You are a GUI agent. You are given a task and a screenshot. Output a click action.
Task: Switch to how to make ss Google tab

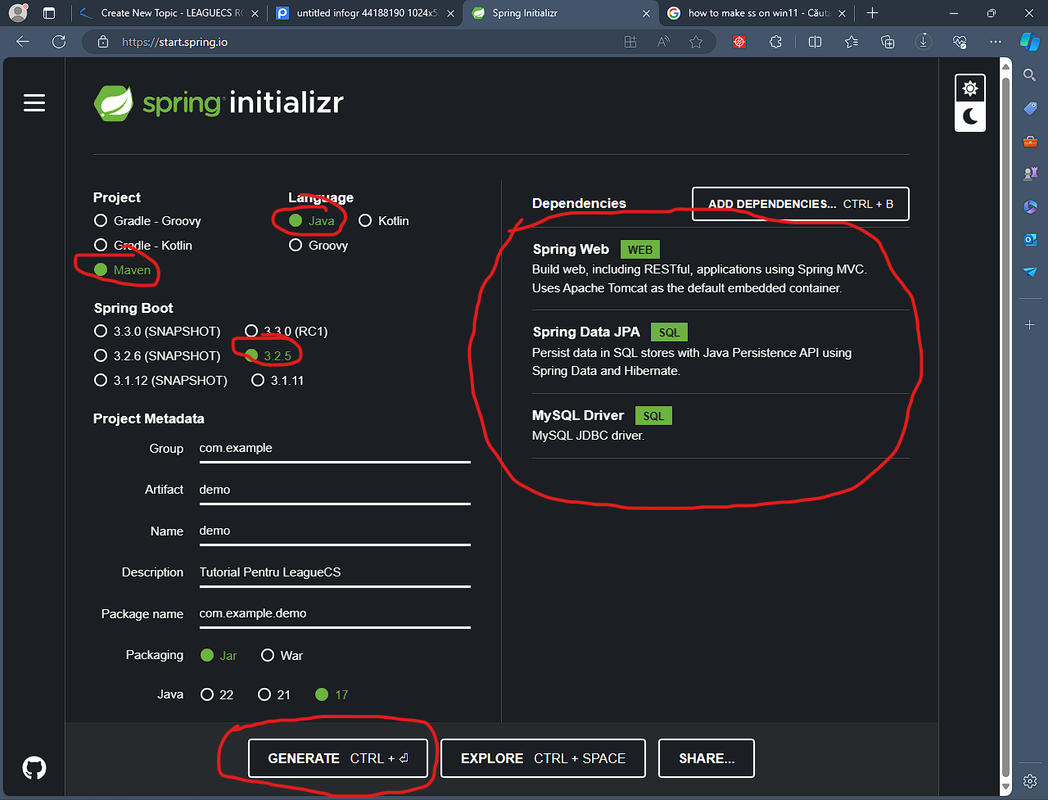[x=759, y=13]
